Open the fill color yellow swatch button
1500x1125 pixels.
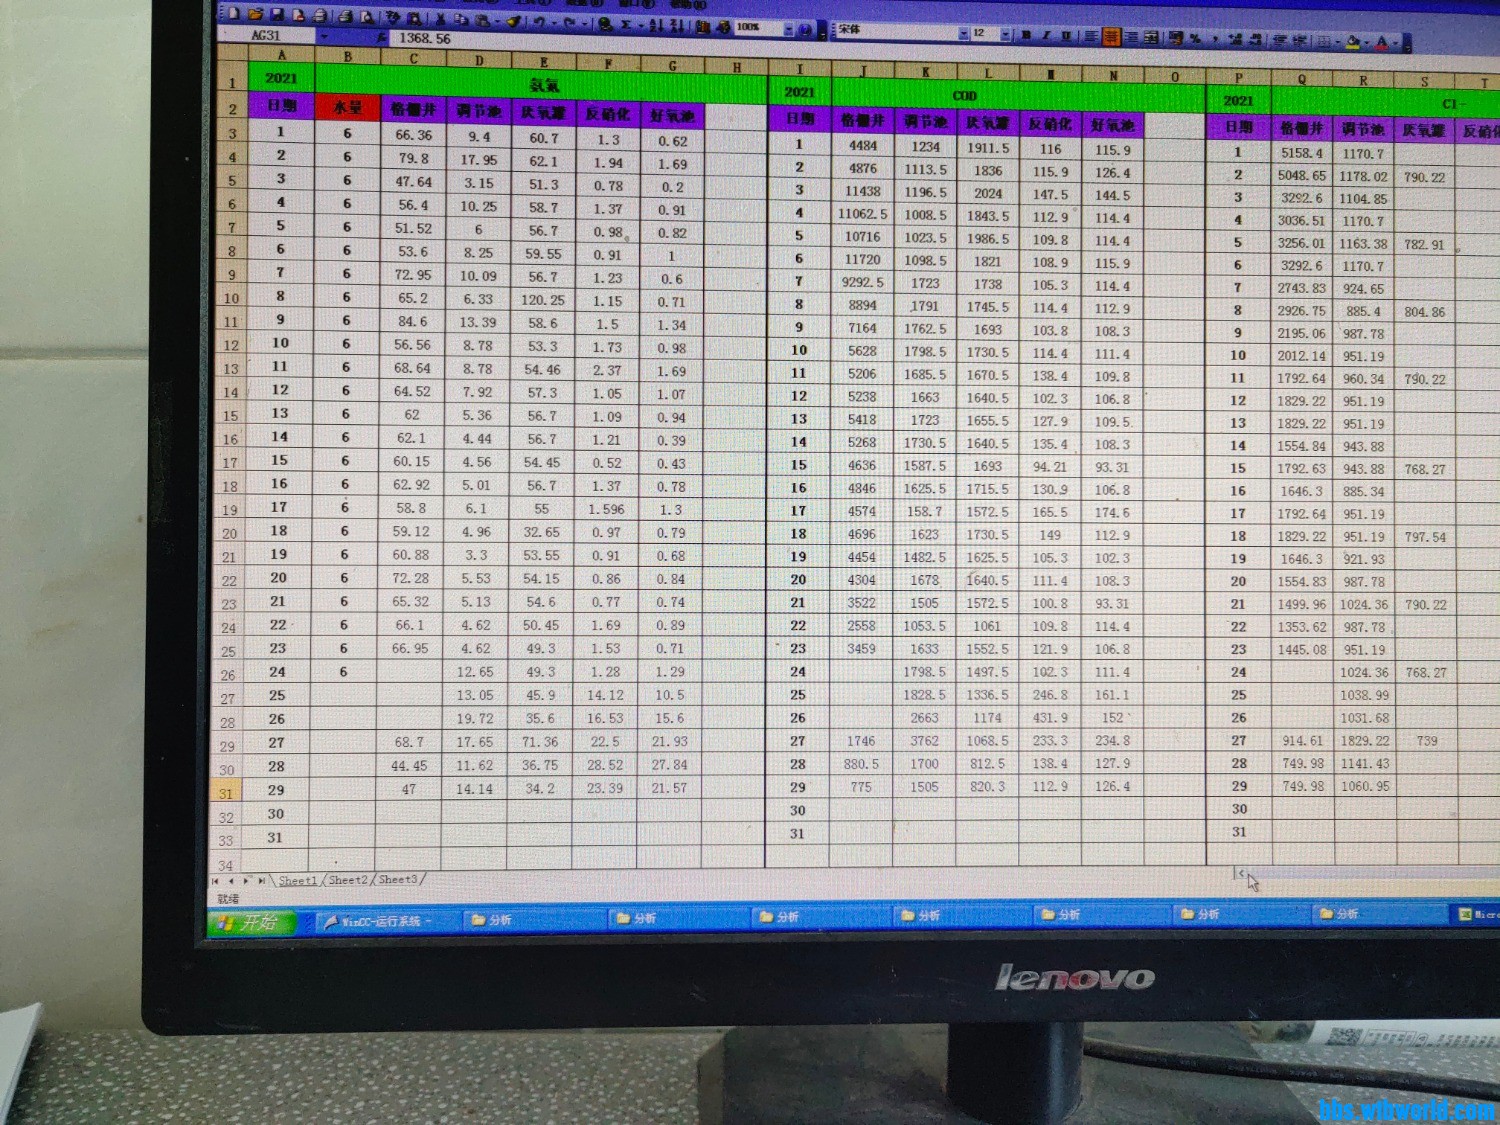point(1352,42)
